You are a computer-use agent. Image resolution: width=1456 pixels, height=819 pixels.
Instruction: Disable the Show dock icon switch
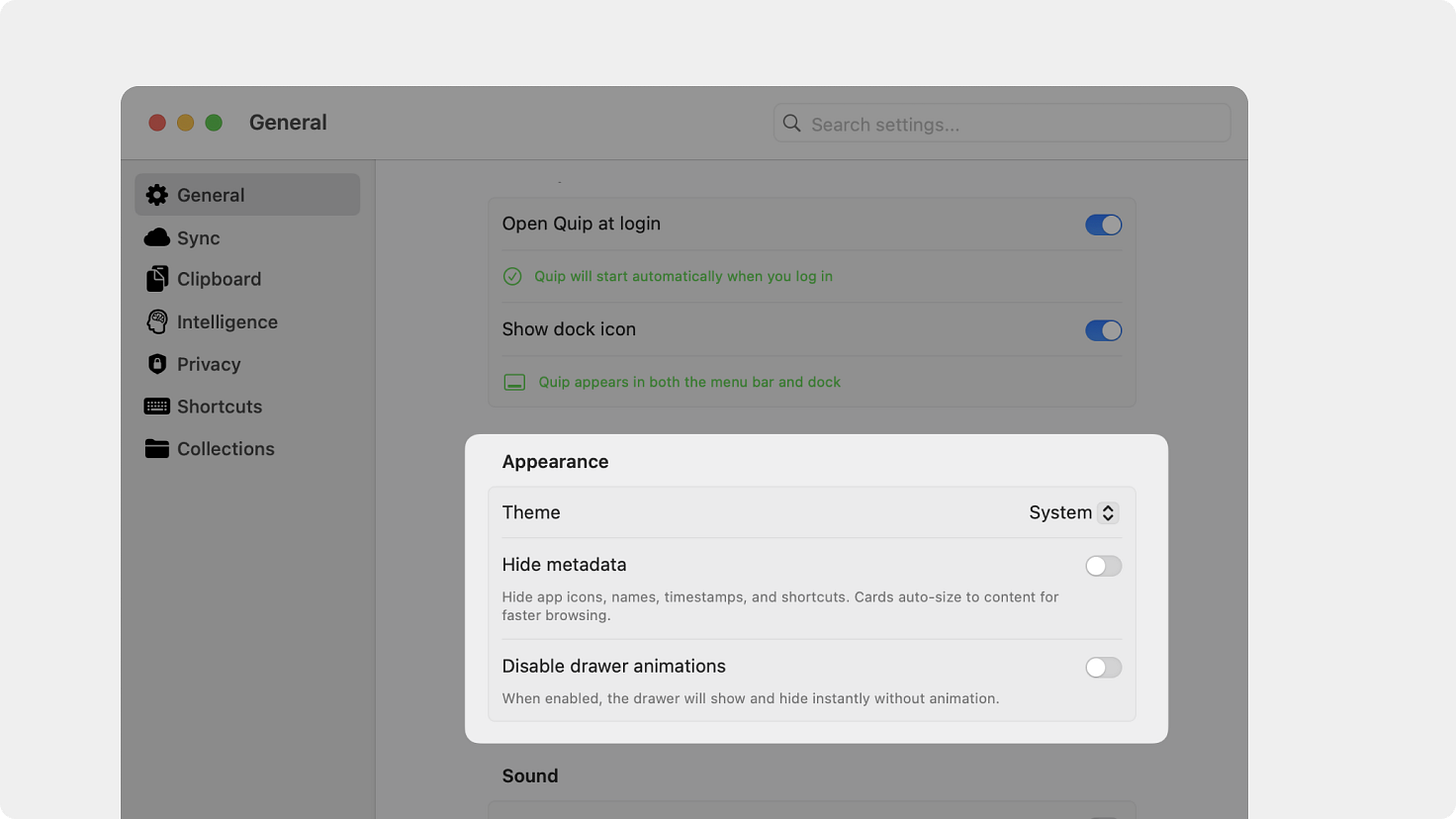pos(1104,330)
